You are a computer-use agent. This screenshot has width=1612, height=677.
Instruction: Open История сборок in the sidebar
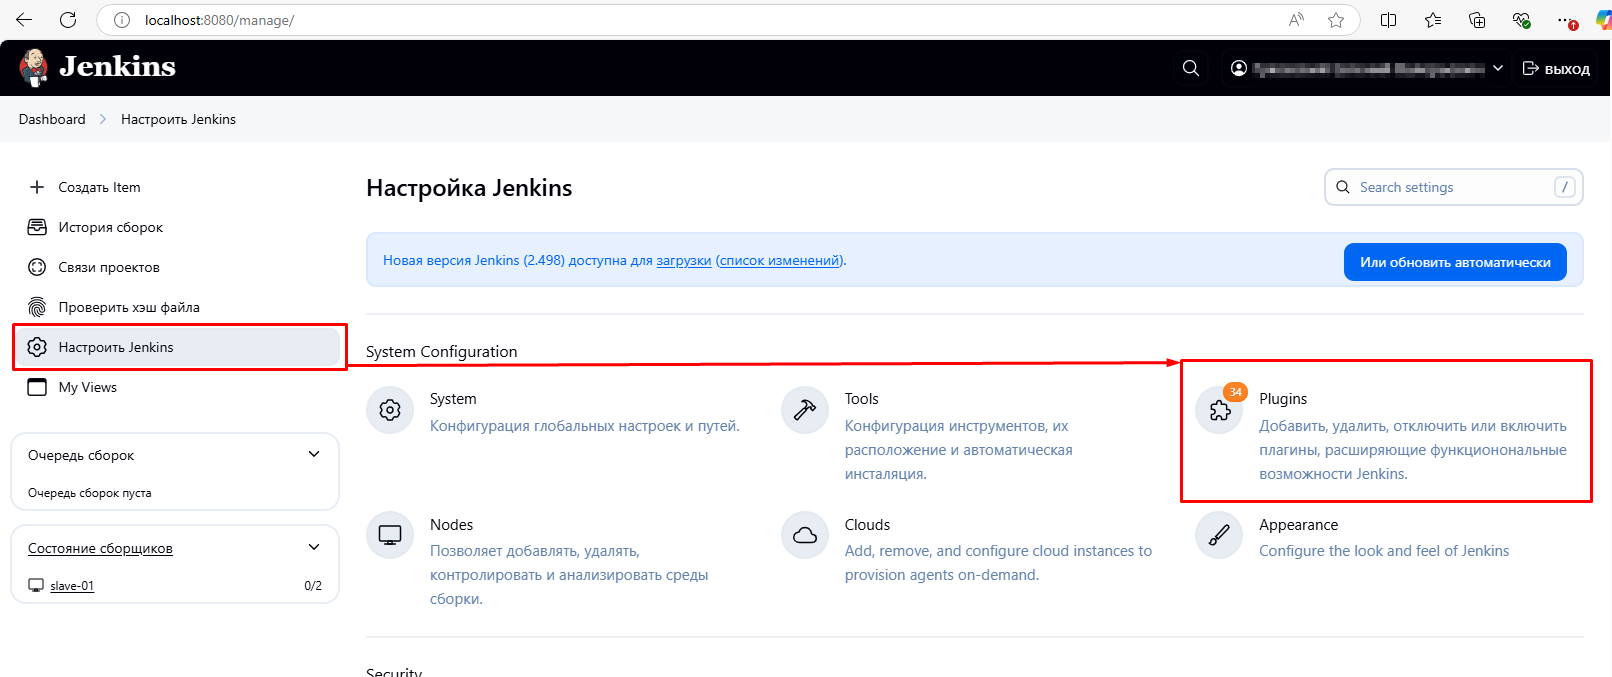[110, 227]
